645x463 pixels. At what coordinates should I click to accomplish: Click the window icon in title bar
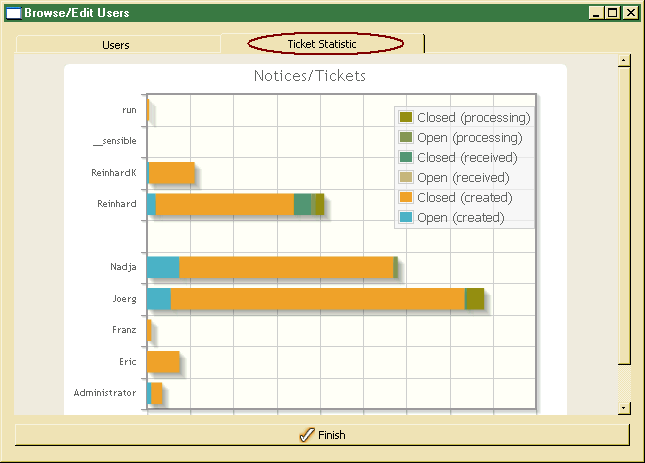[13, 13]
